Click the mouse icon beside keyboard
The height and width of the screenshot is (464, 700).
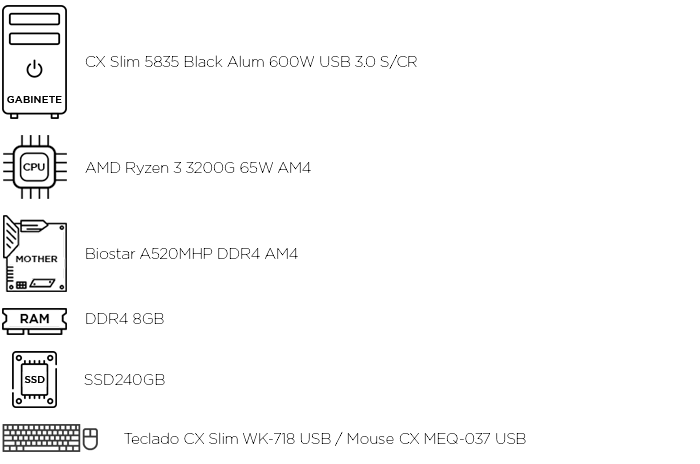90,439
